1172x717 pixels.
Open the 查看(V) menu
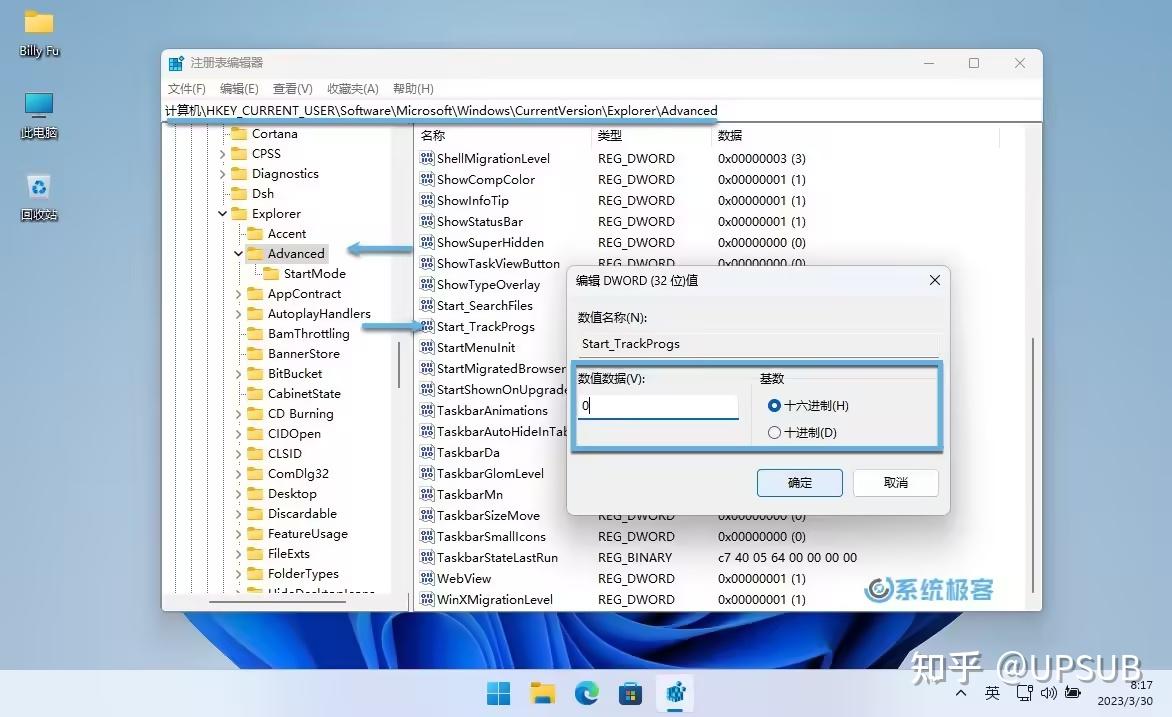point(292,88)
